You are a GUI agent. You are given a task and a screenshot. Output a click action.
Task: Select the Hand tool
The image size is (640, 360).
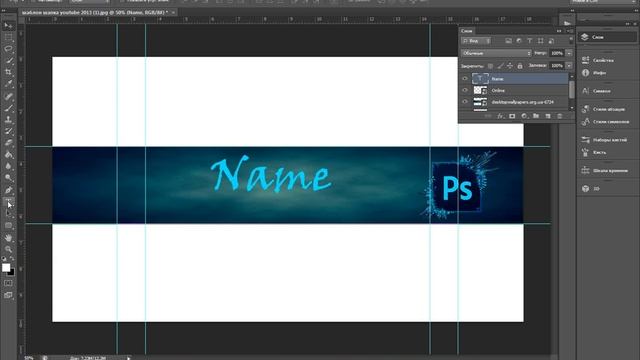pos(8,238)
